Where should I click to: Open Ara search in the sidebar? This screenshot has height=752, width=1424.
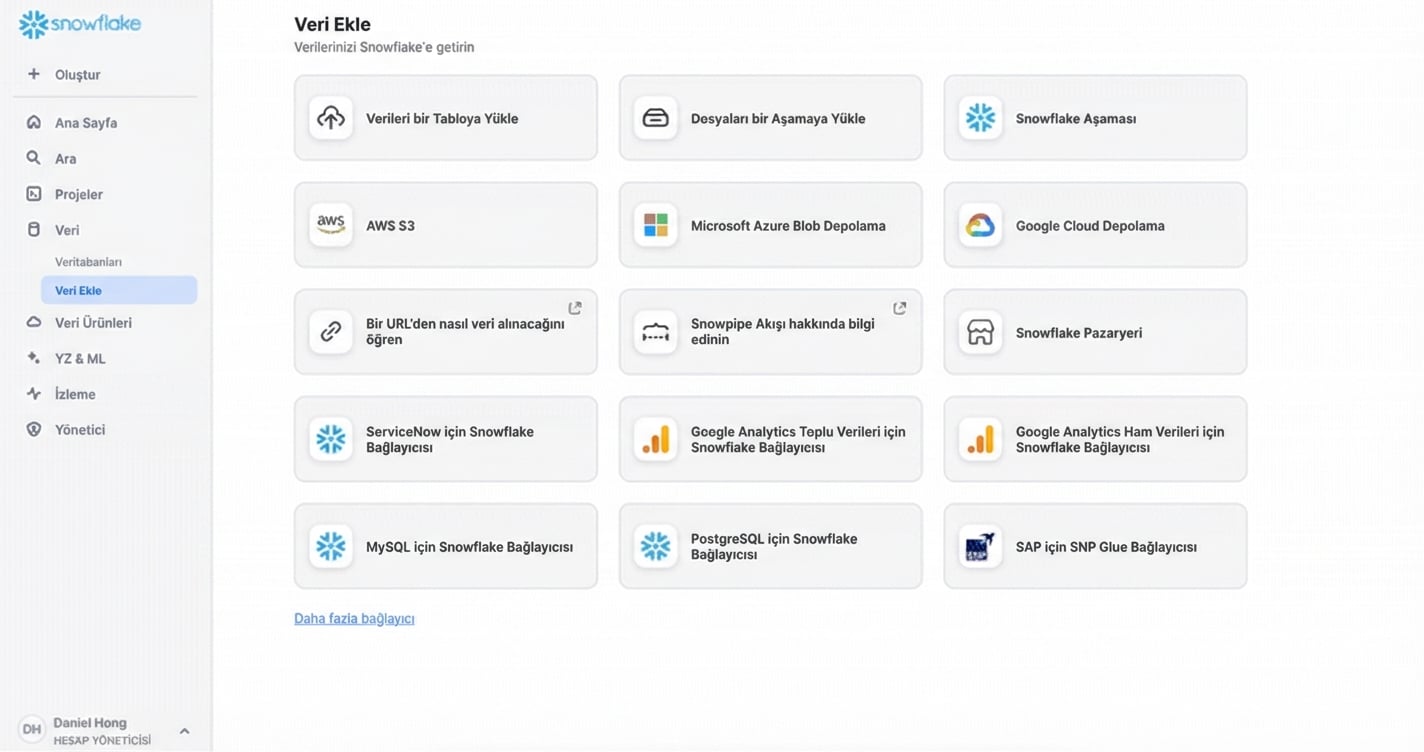click(65, 159)
